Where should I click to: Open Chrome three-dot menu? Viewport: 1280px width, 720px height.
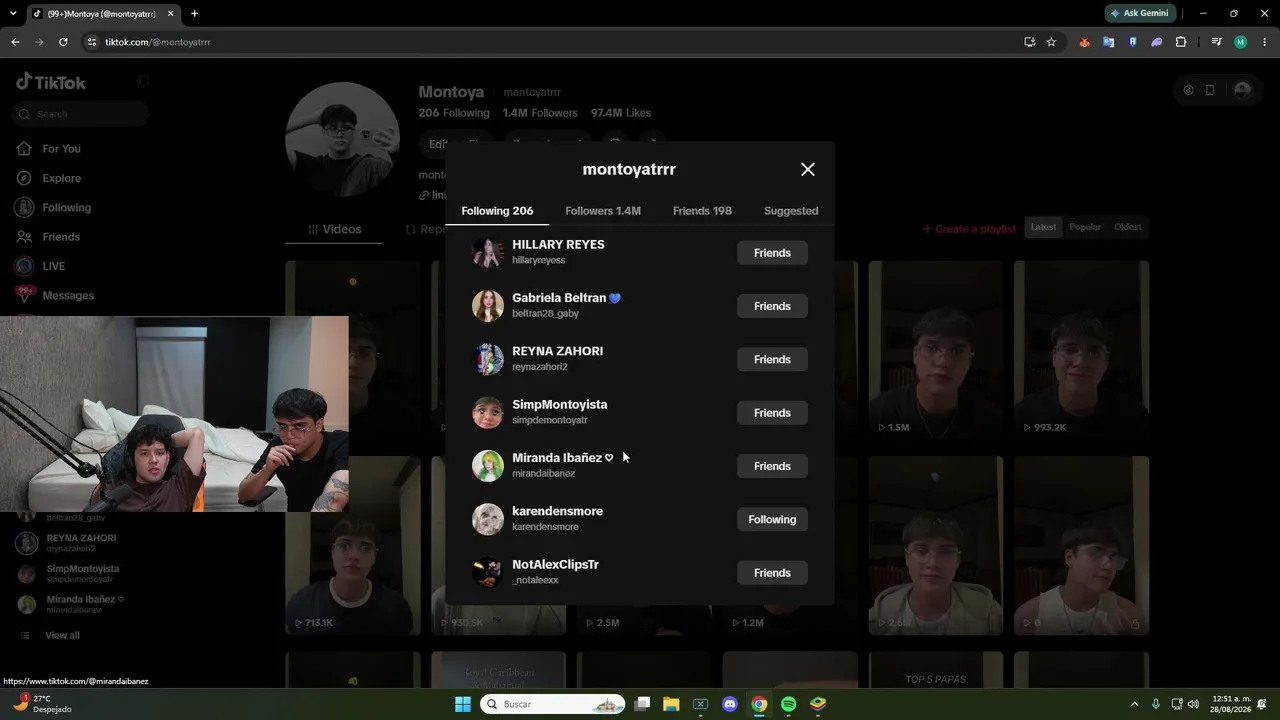[x=1264, y=42]
